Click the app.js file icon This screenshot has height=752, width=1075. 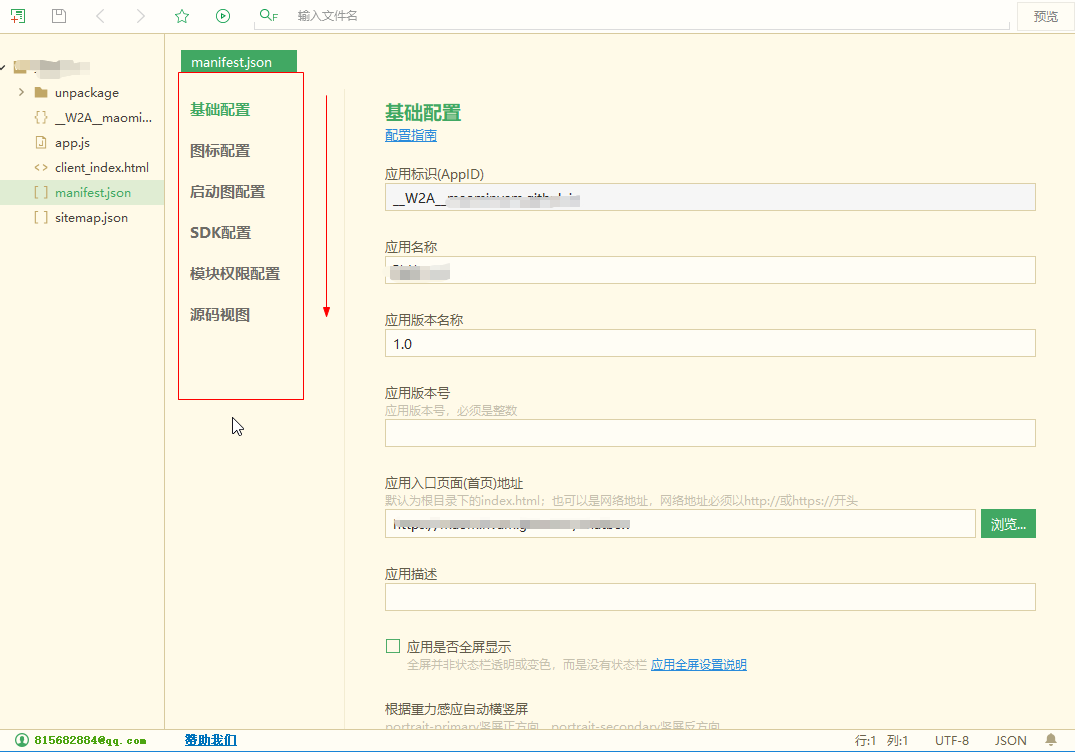(x=41, y=143)
